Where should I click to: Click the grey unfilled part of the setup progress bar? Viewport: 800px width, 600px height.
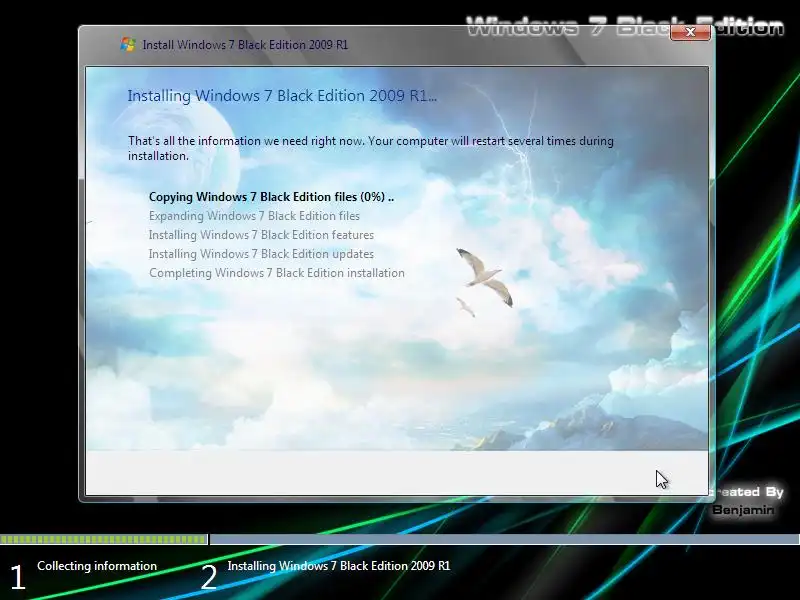[x=505, y=539]
